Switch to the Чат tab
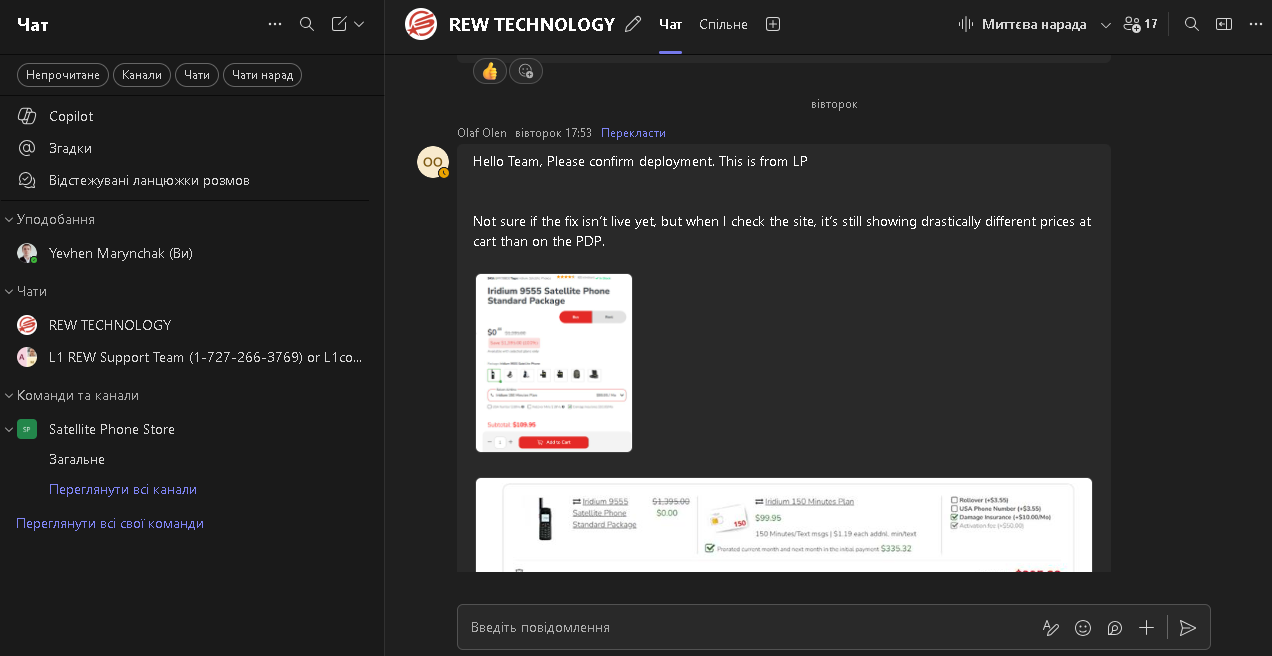The width and height of the screenshot is (1272, 656). [670, 24]
